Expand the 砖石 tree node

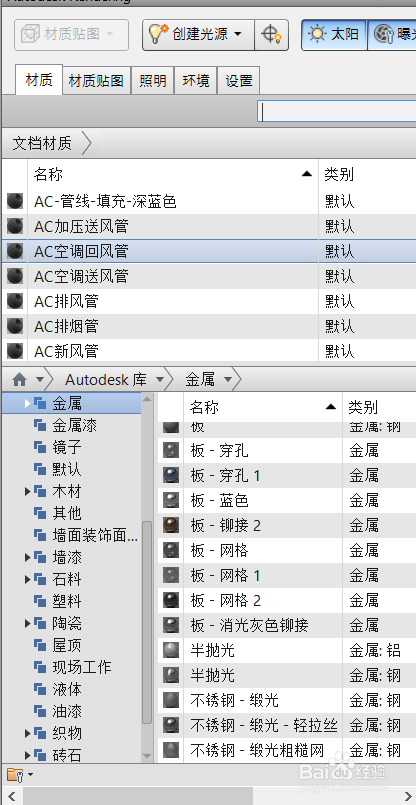28,755
